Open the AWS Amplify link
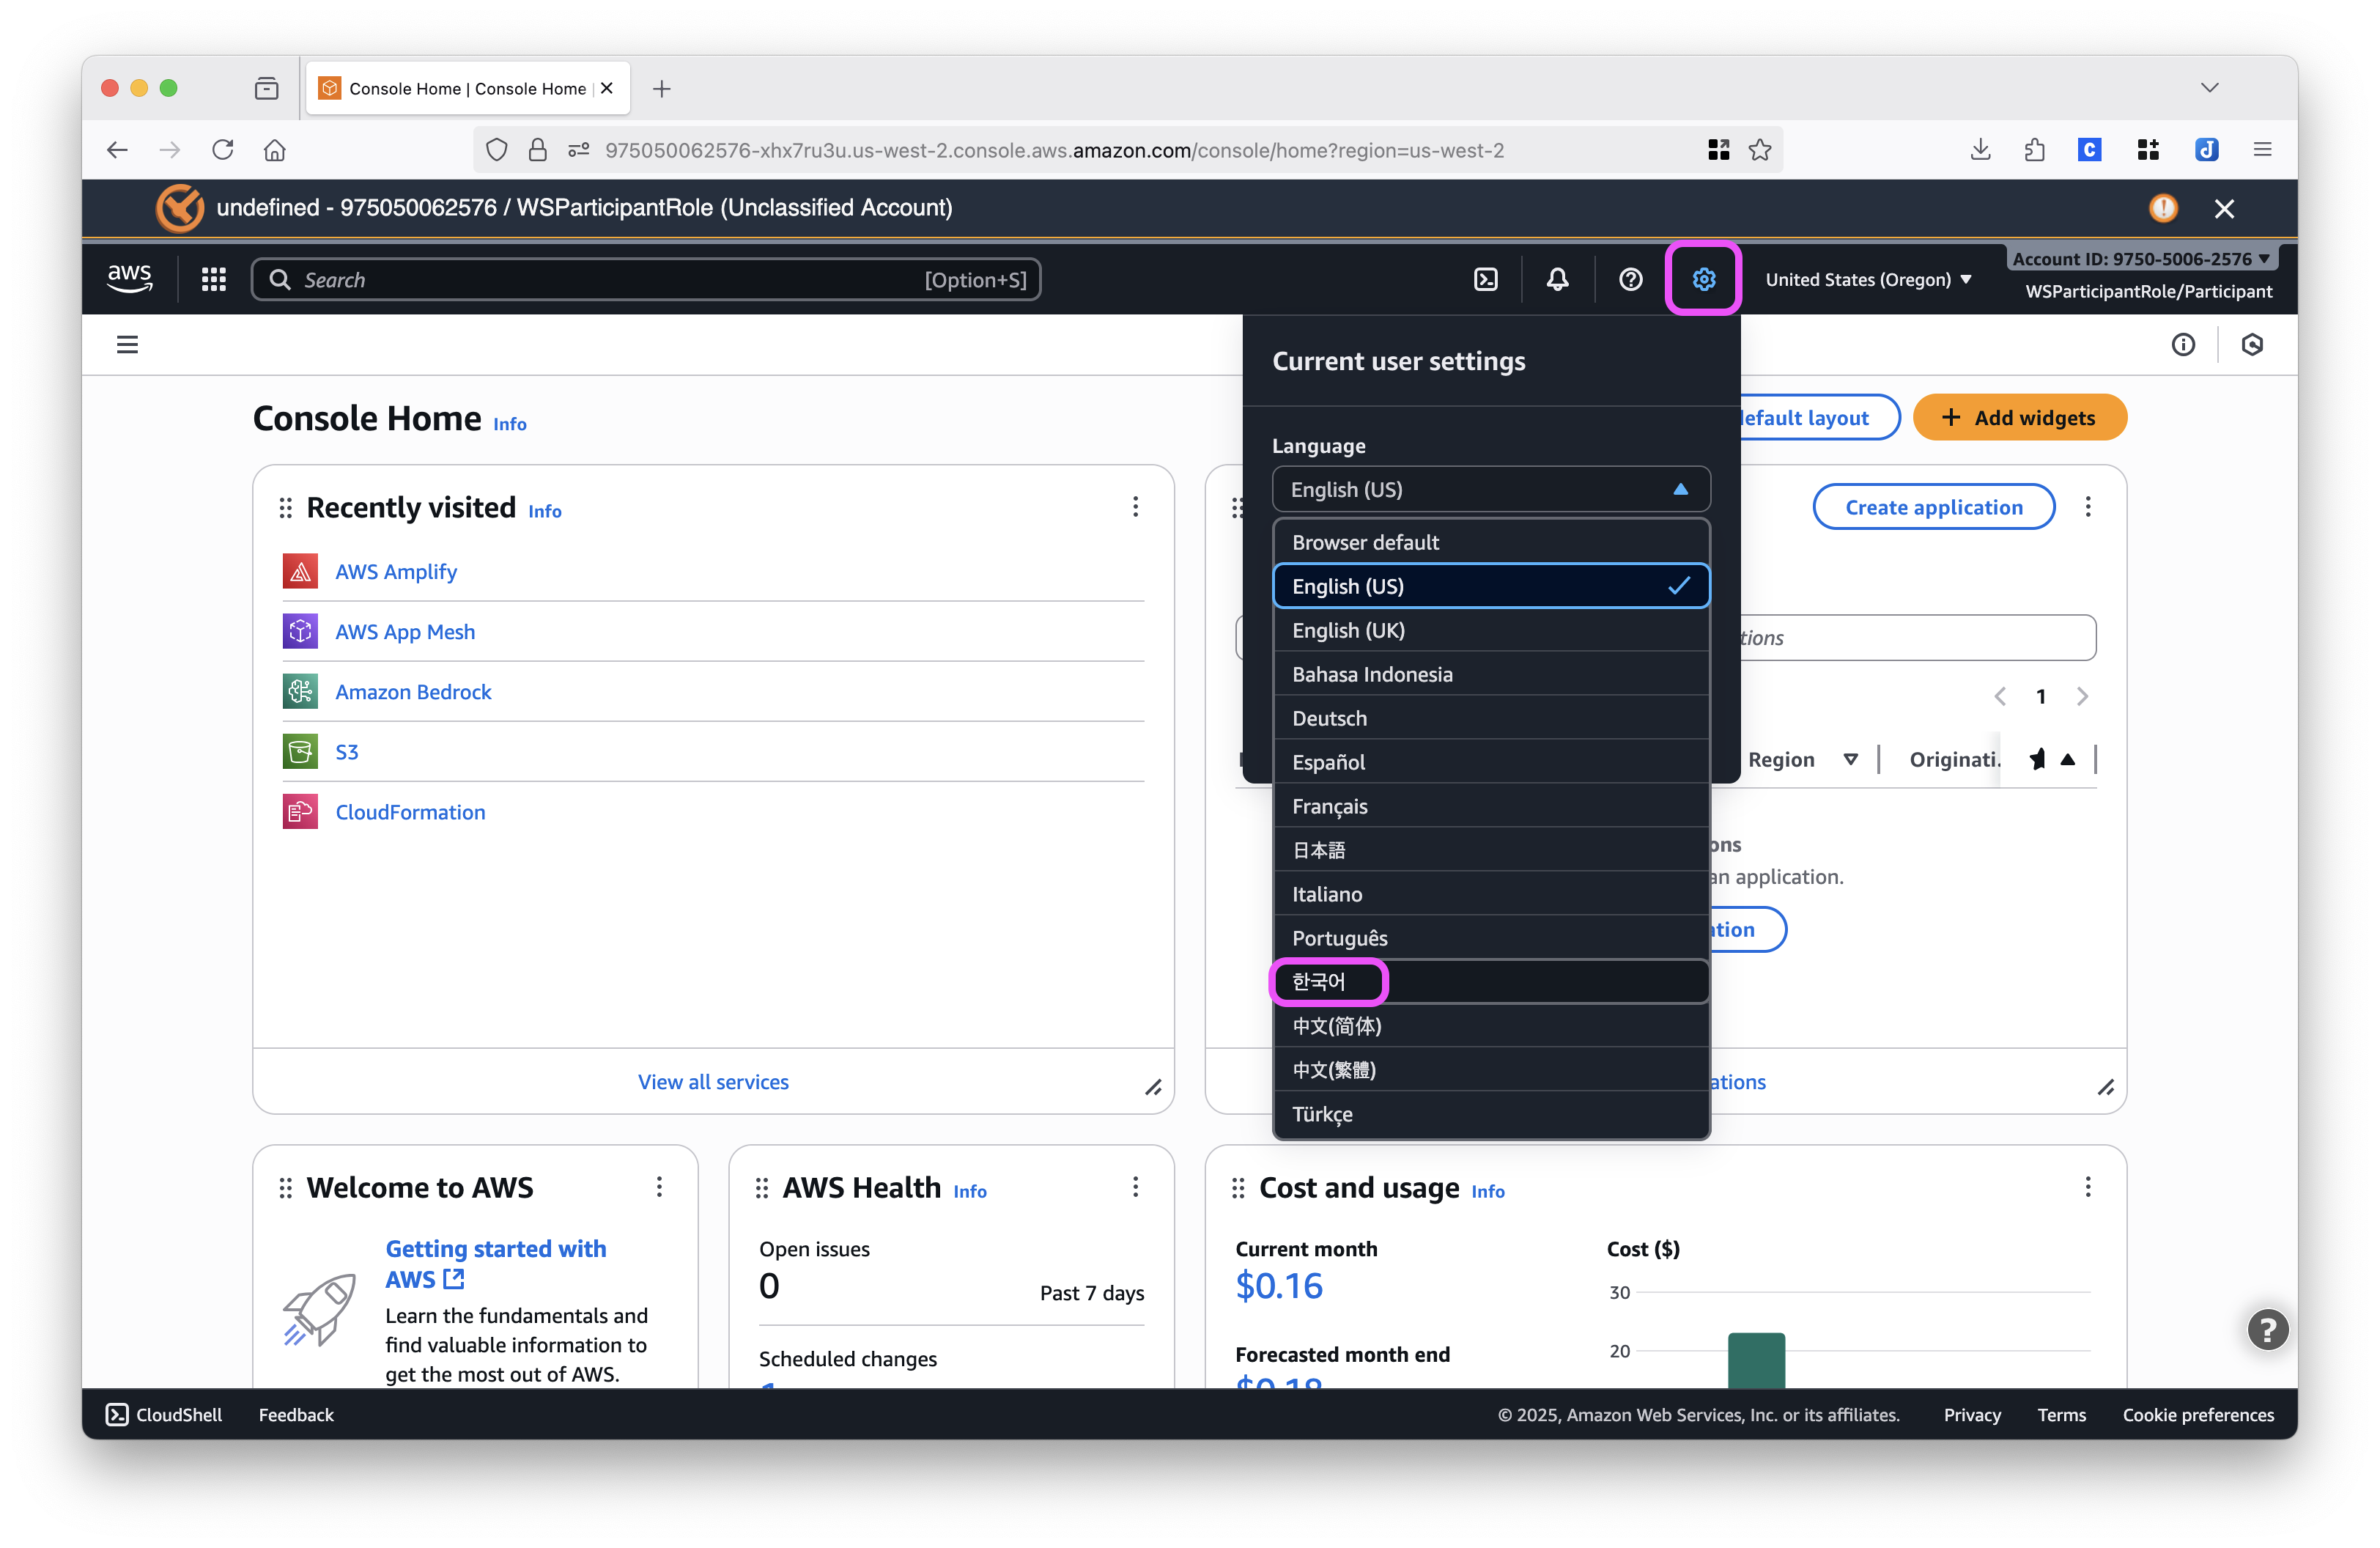2380x1548 pixels. pos(396,571)
